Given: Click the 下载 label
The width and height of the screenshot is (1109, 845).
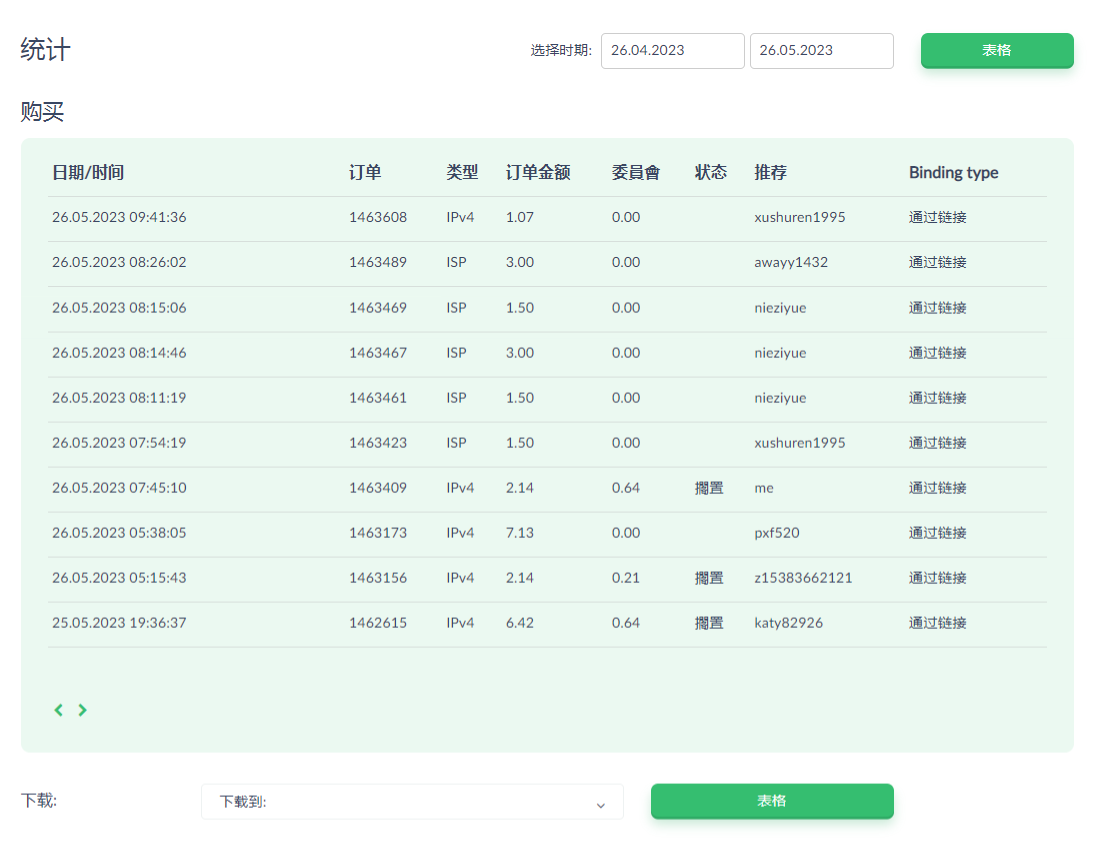Looking at the screenshot, I should [x=39, y=800].
